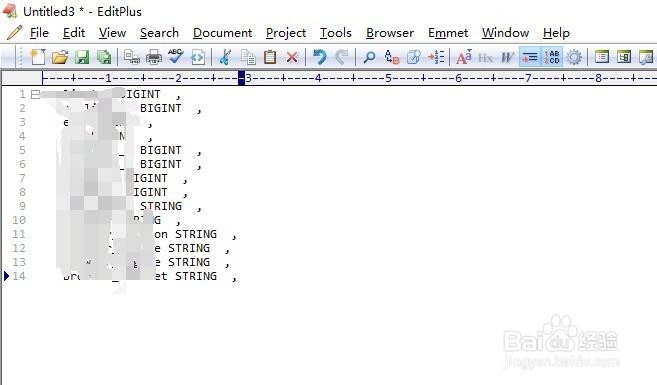Click the Set Font icon
The image size is (657, 385).
click(464, 57)
